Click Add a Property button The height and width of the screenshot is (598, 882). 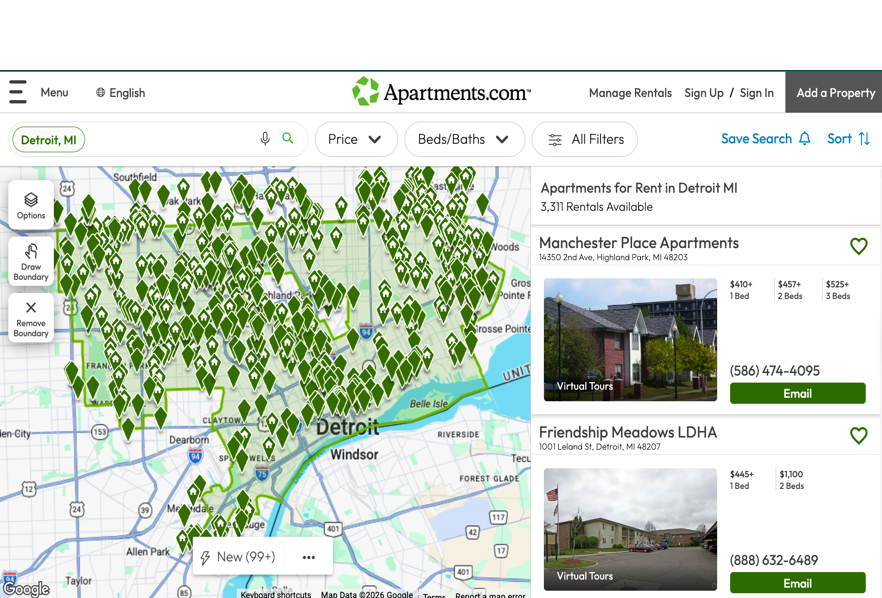pyautogui.click(x=835, y=93)
